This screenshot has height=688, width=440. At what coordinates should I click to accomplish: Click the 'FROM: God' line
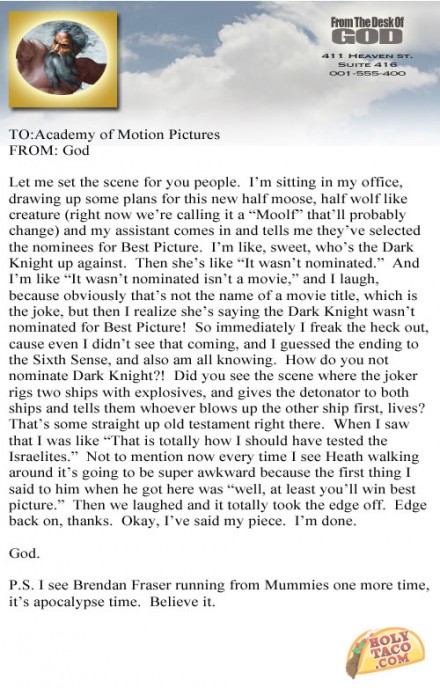tap(49, 150)
